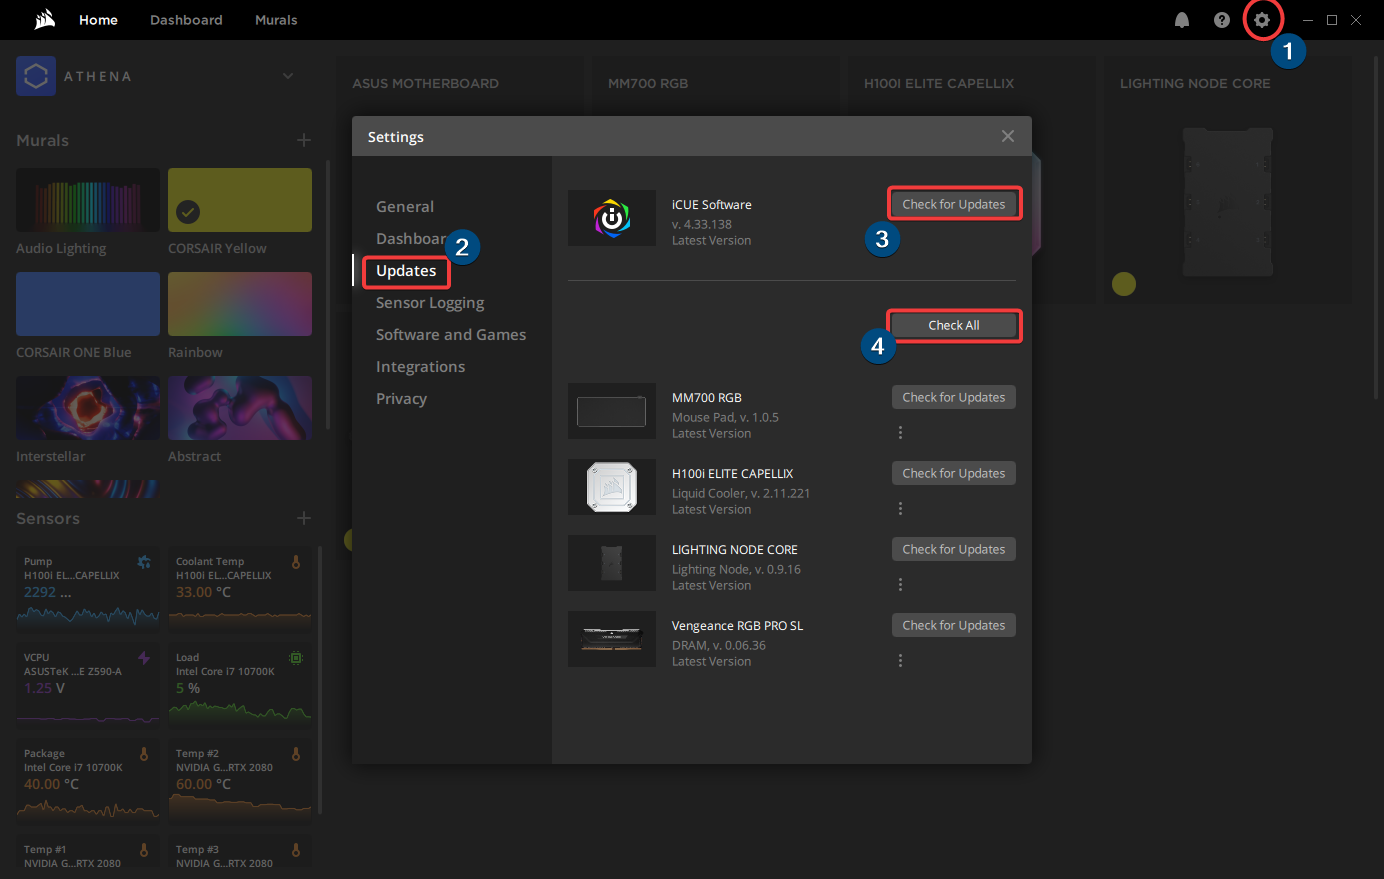The width and height of the screenshot is (1384, 879).
Task: Click the Load 5 % sensor graph
Action: click(x=240, y=711)
